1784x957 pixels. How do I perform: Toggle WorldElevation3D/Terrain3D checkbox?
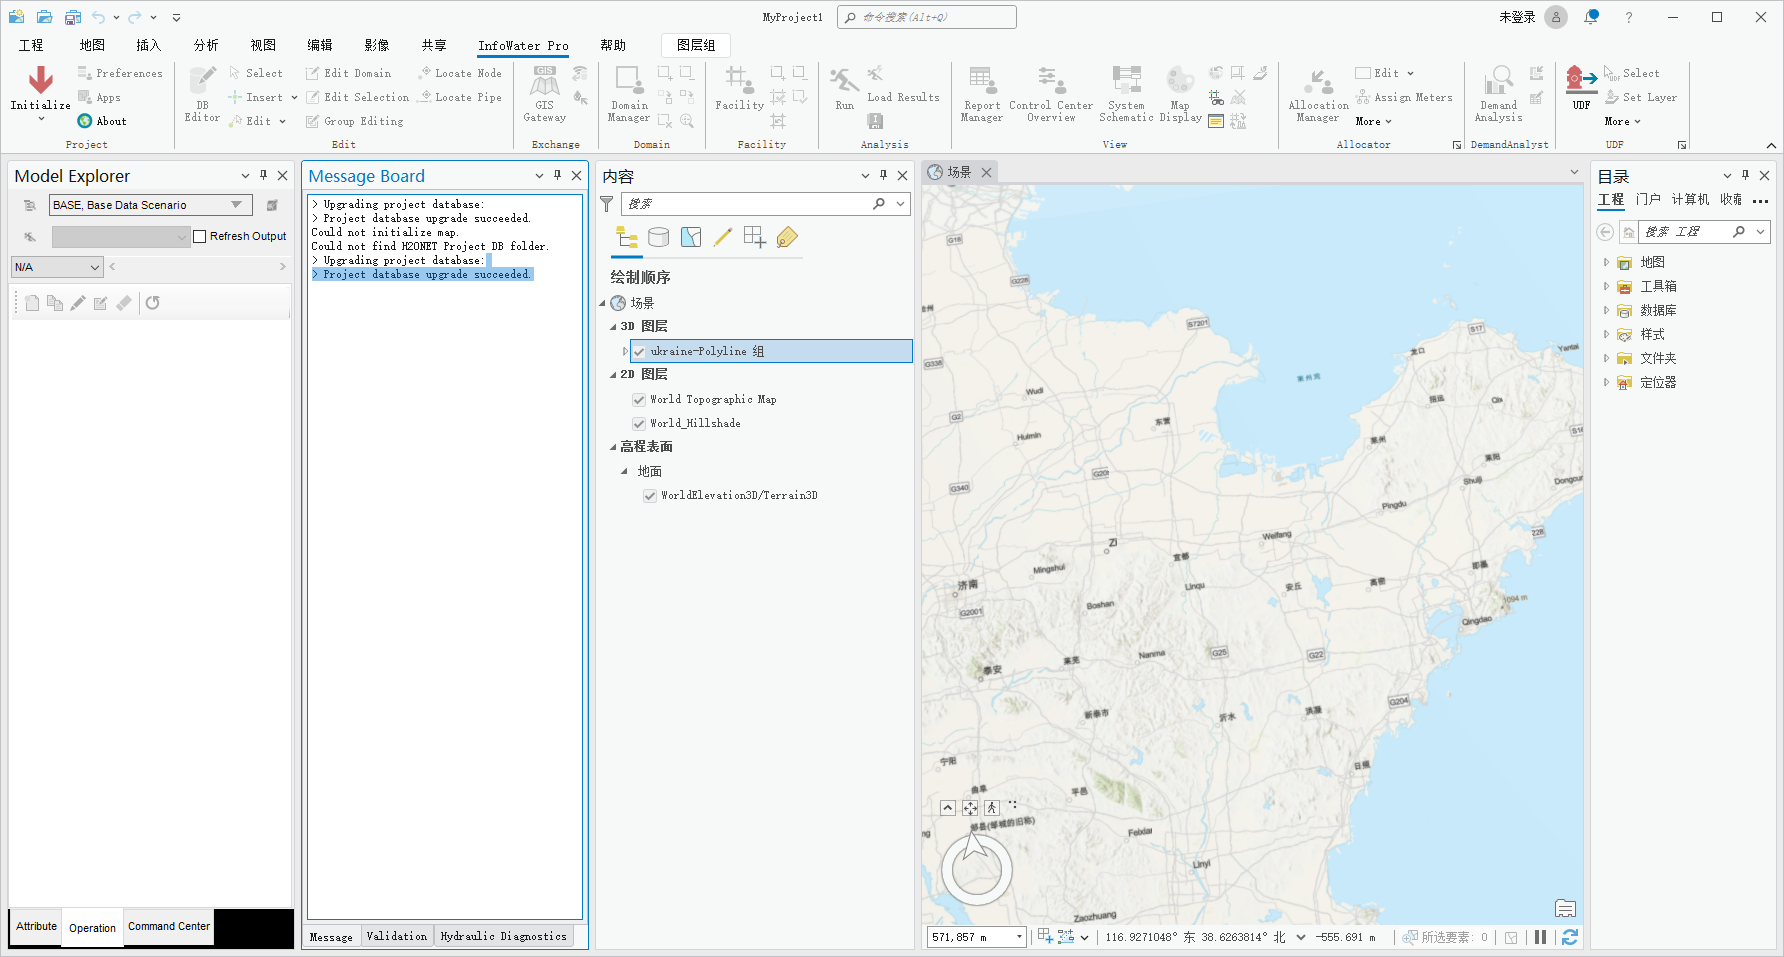(x=650, y=495)
